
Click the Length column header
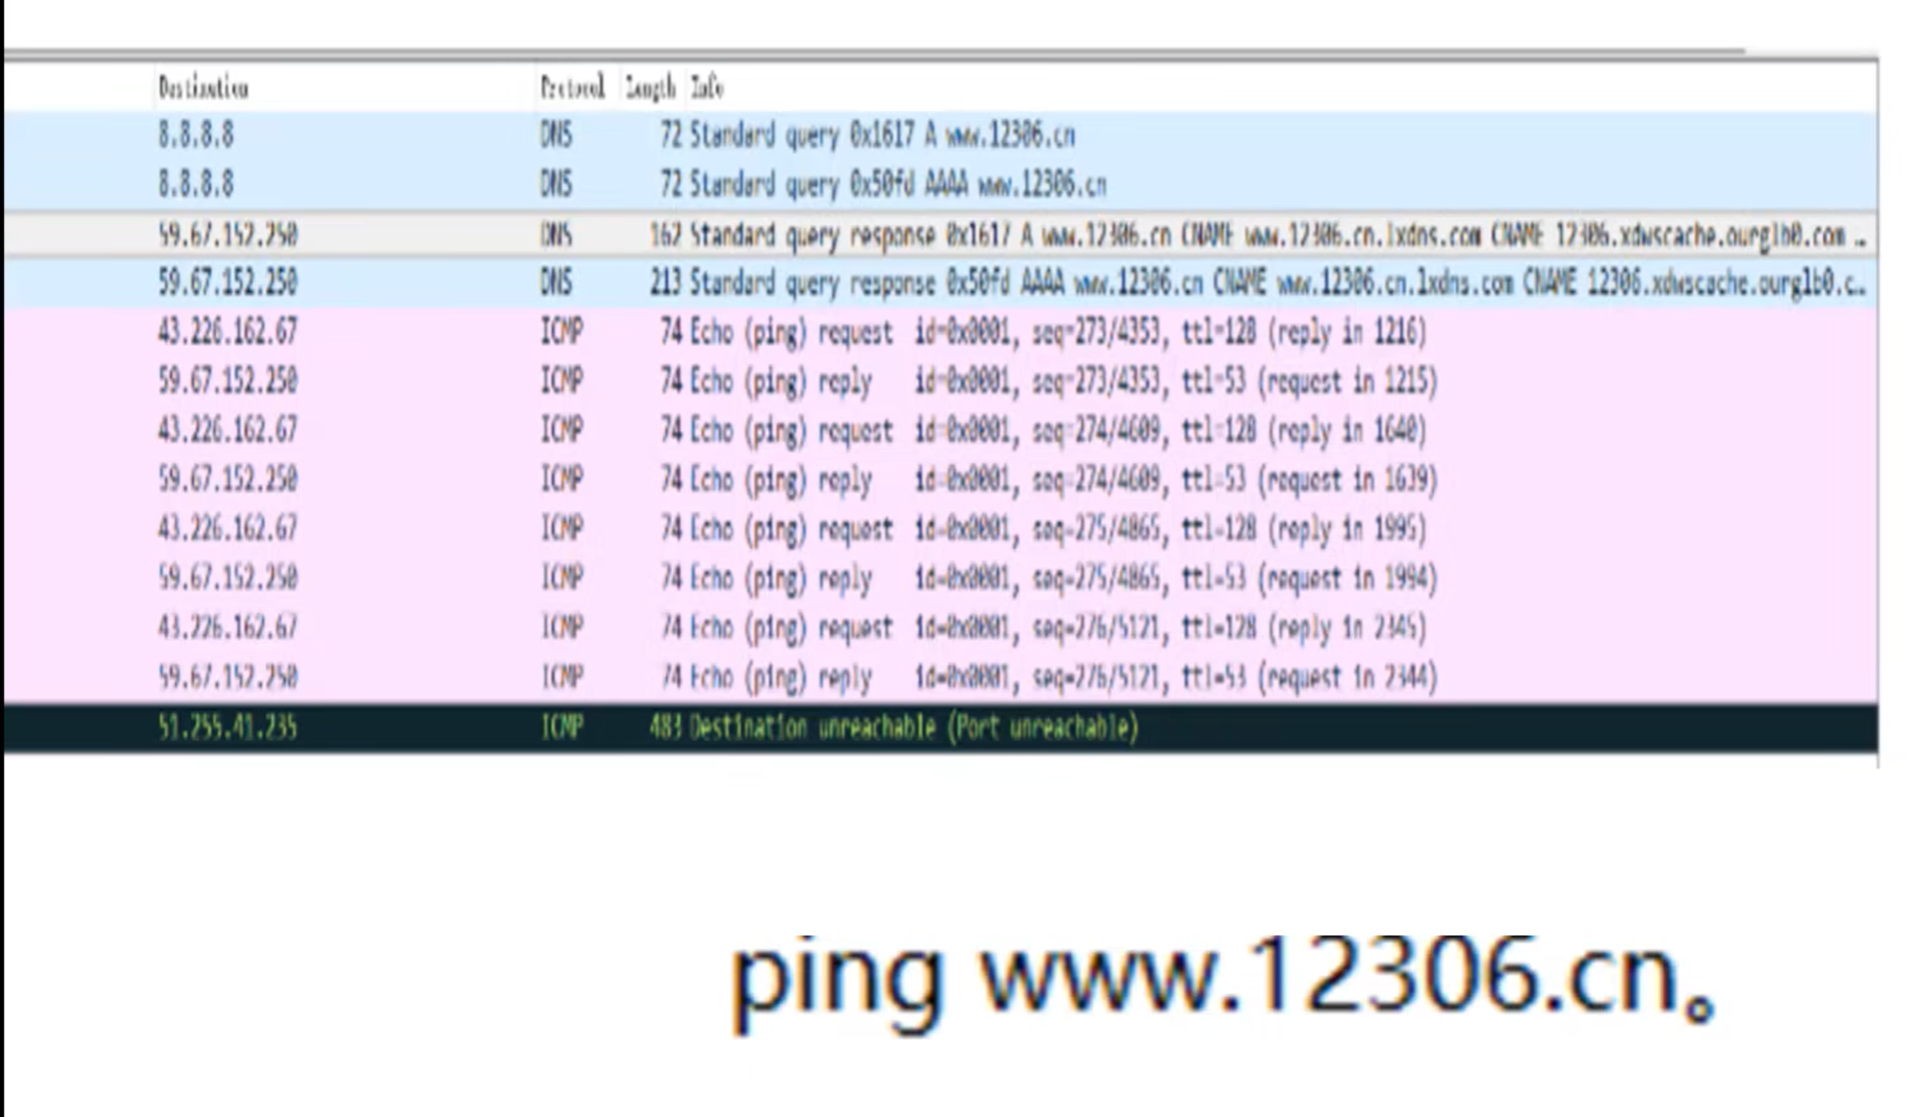coord(650,88)
